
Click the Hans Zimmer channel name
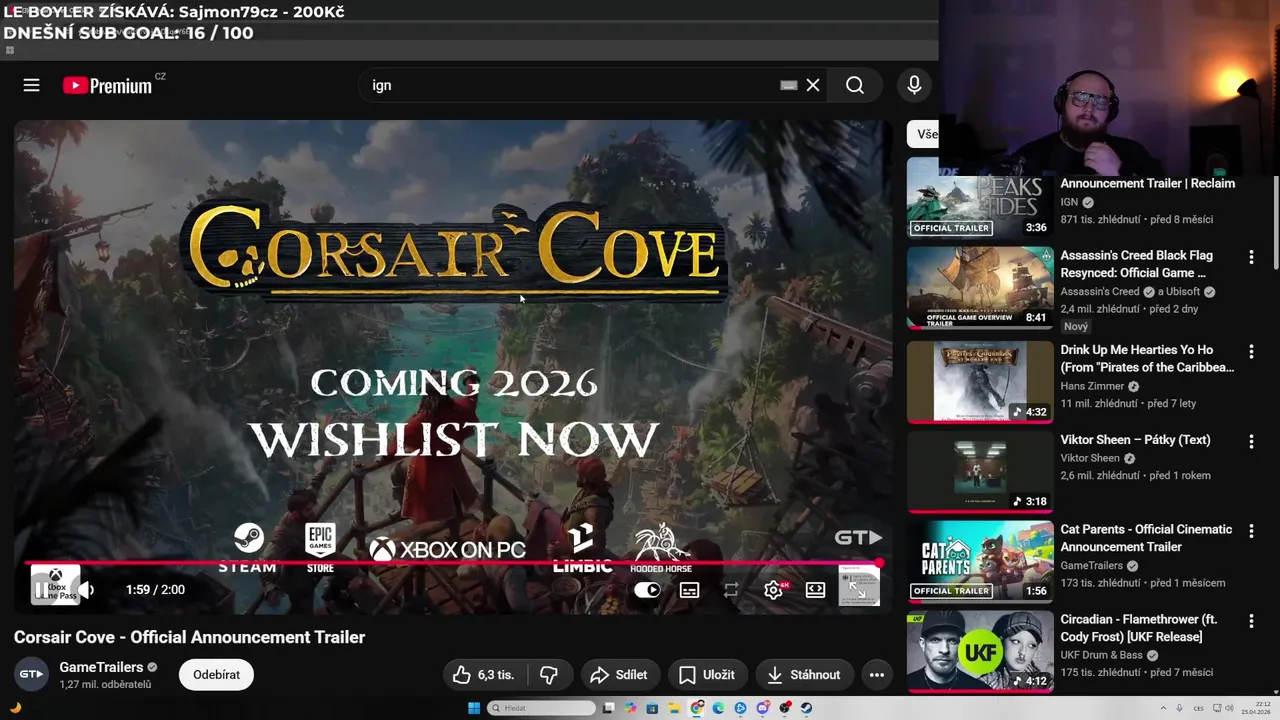coord(1091,386)
